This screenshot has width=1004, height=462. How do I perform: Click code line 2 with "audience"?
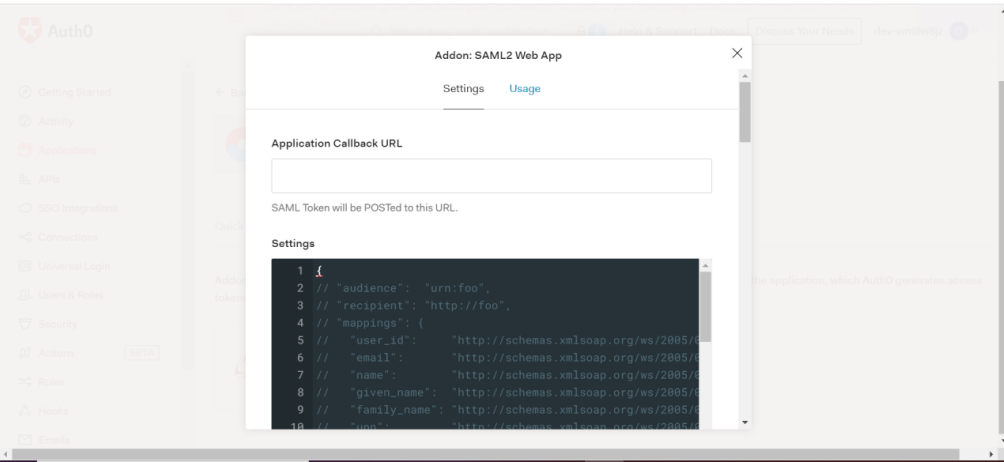403,288
